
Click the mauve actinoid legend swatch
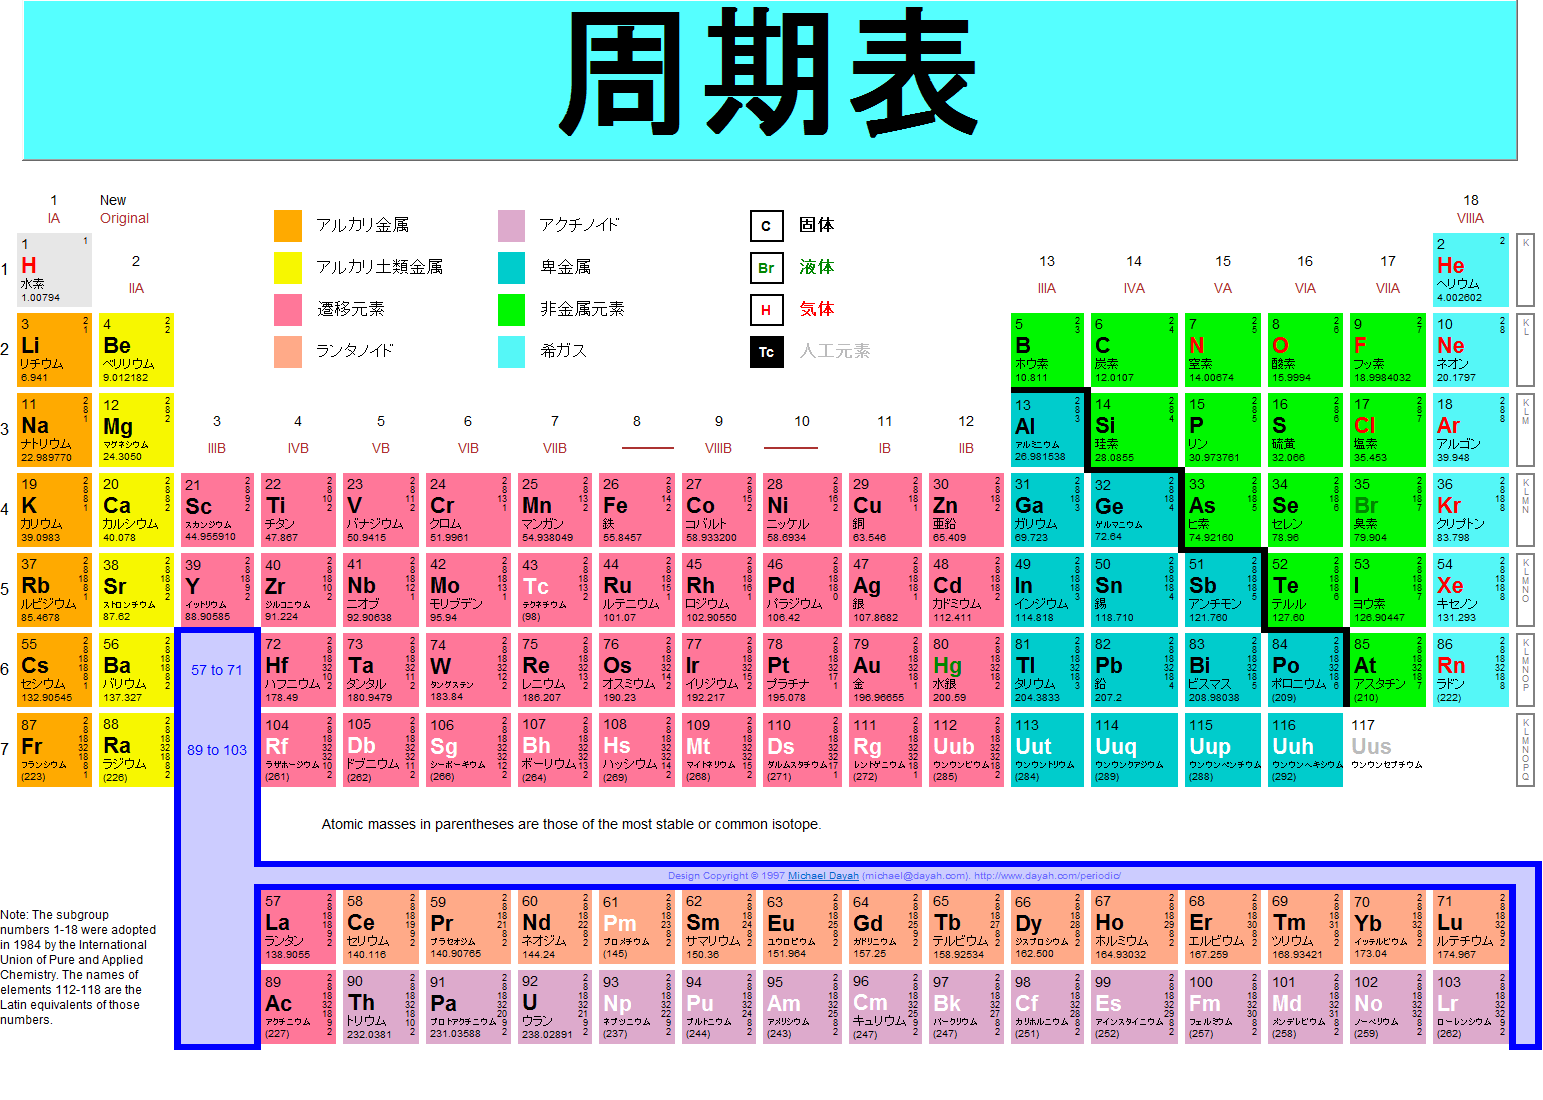click(x=512, y=225)
